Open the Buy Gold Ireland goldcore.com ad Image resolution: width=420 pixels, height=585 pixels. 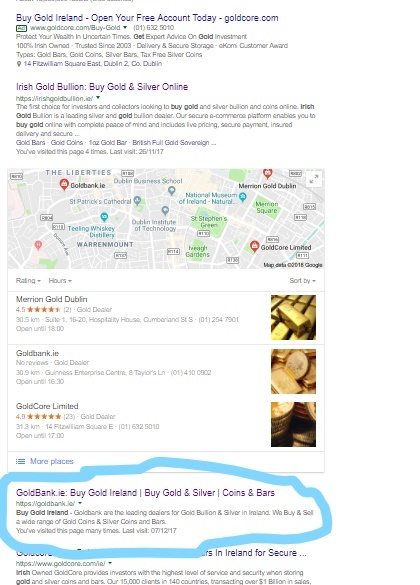(147, 18)
